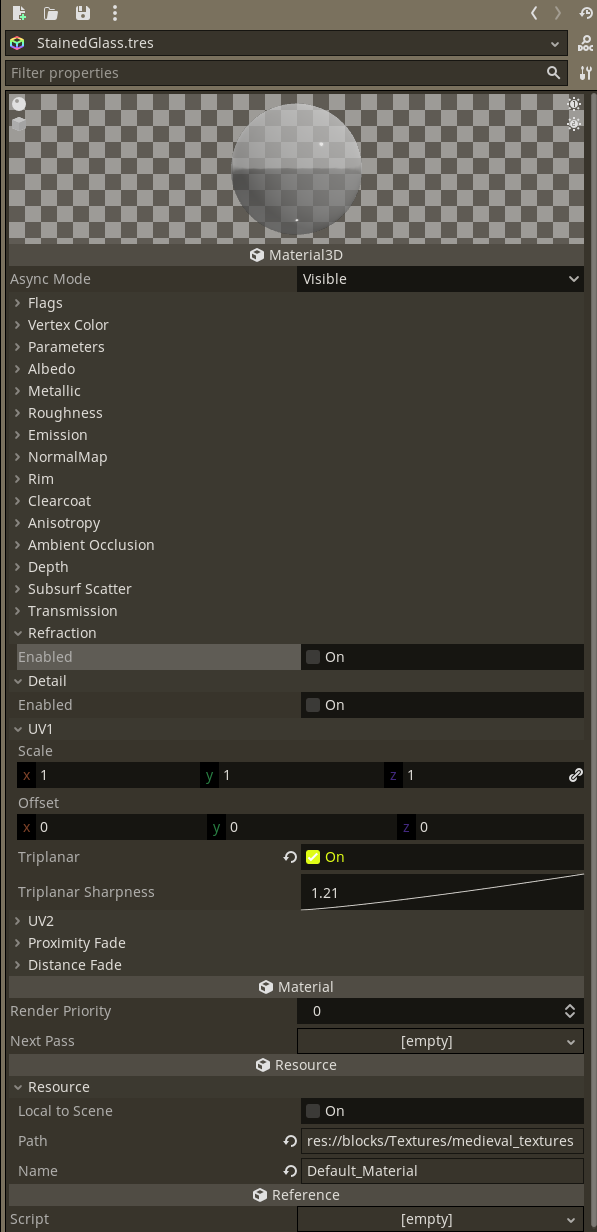Open the inspector extra options vertical dots menu

point(116,12)
